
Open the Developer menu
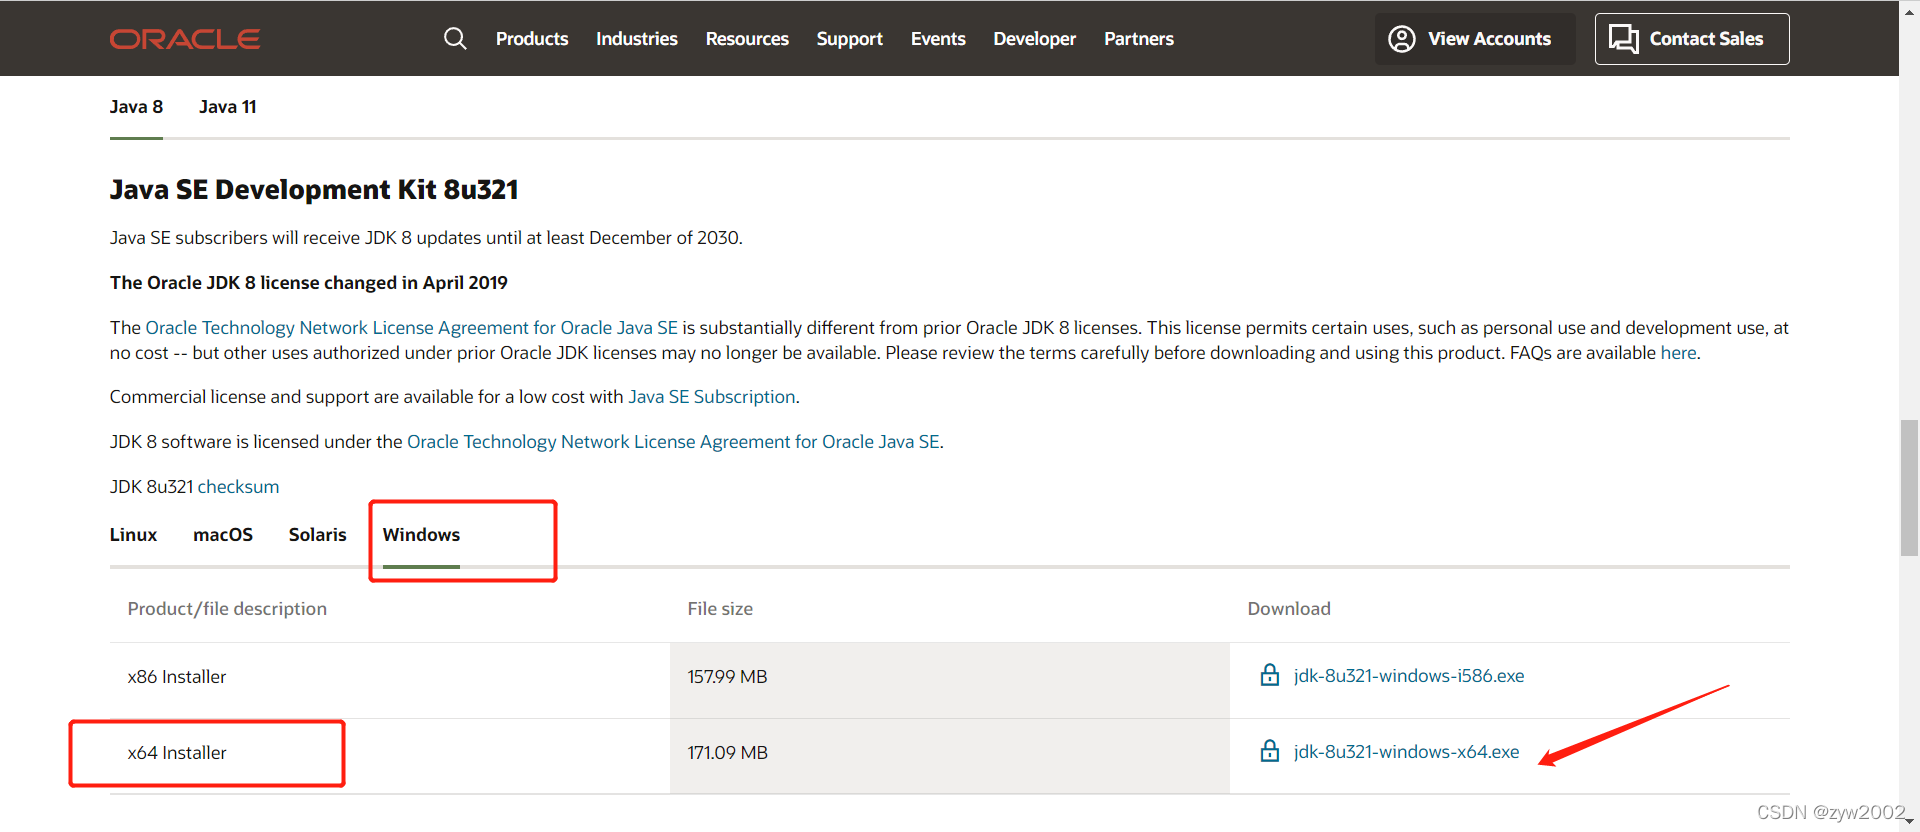coord(1035,39)
